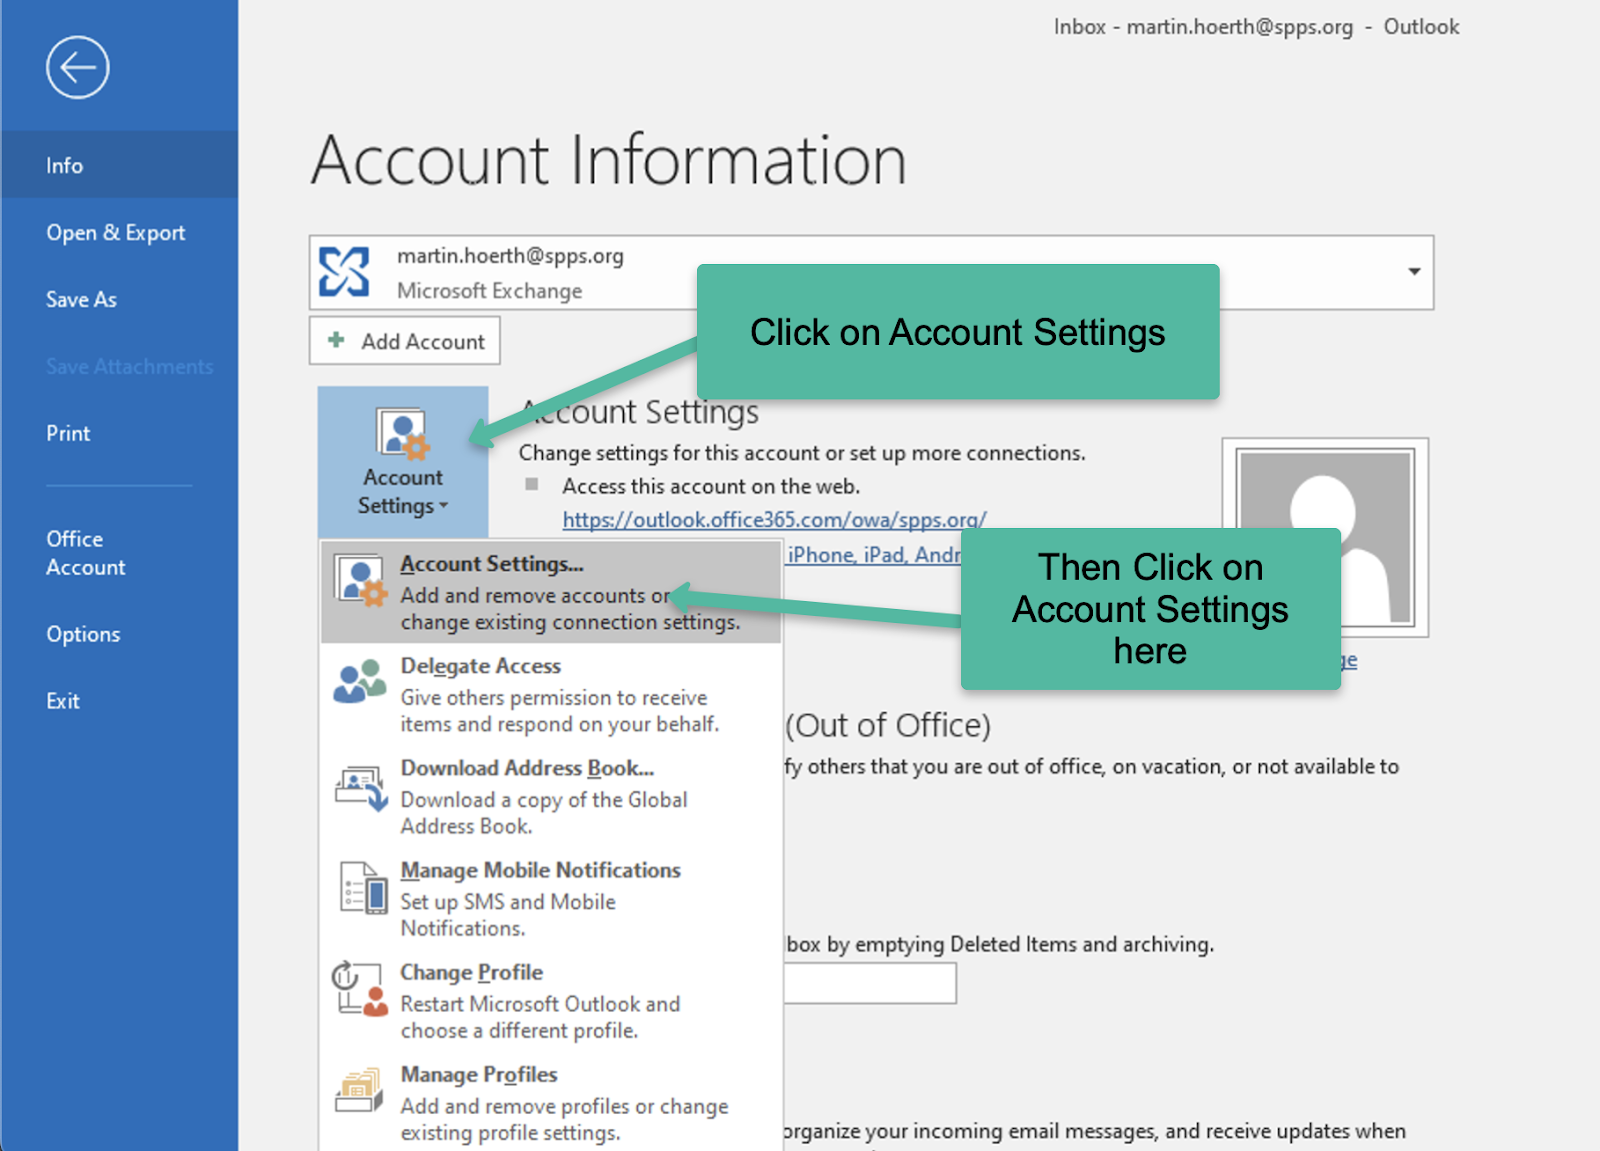Click the Account Settings button icon
Viewport: 1600px width, 1151px height.
[x=402, y=434]
